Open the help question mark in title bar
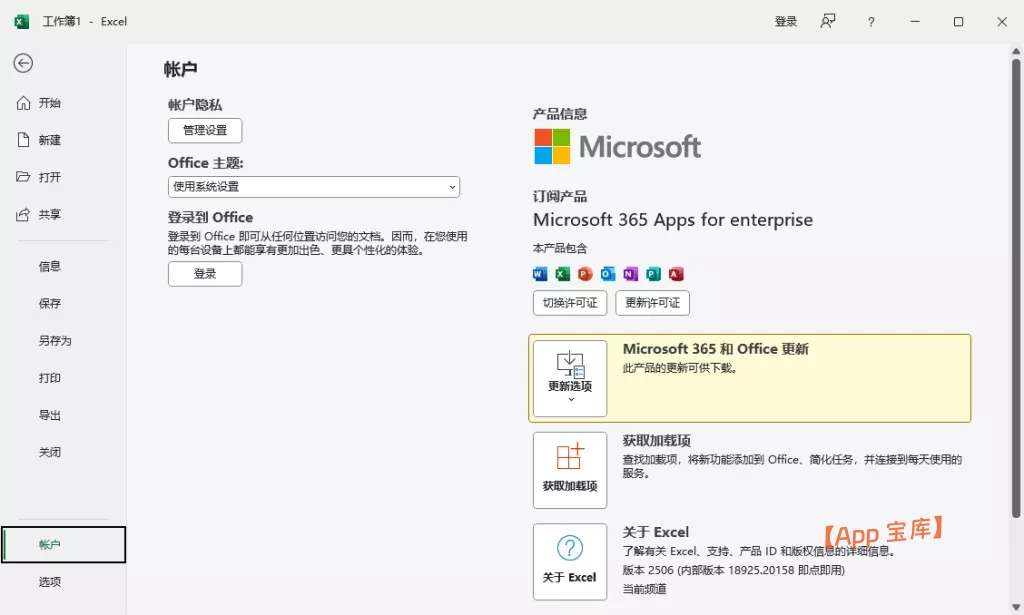 (871, 22)
